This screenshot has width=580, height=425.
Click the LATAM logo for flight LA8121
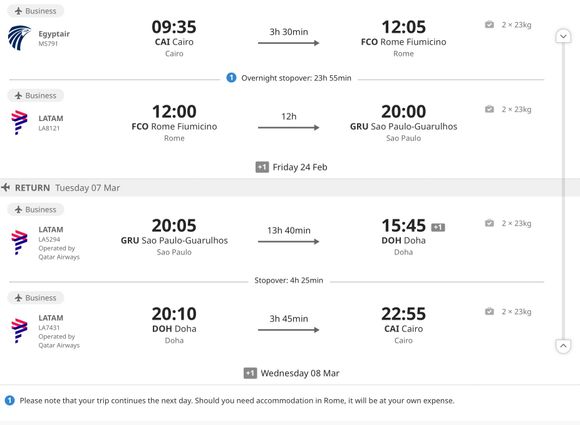tap(19, 122)
